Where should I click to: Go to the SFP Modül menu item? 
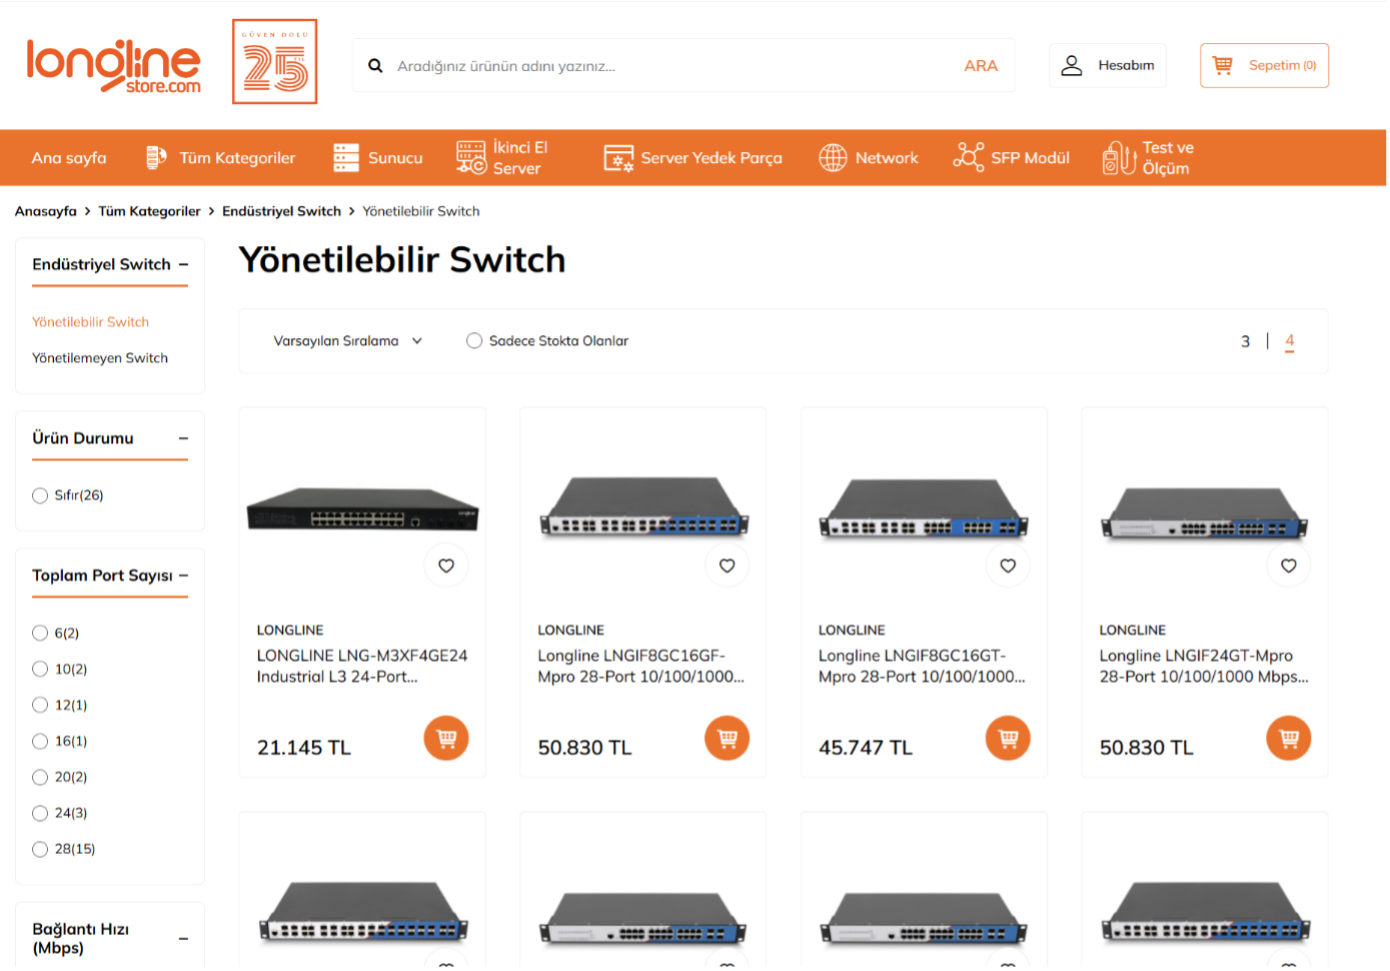coord(1011,158)
